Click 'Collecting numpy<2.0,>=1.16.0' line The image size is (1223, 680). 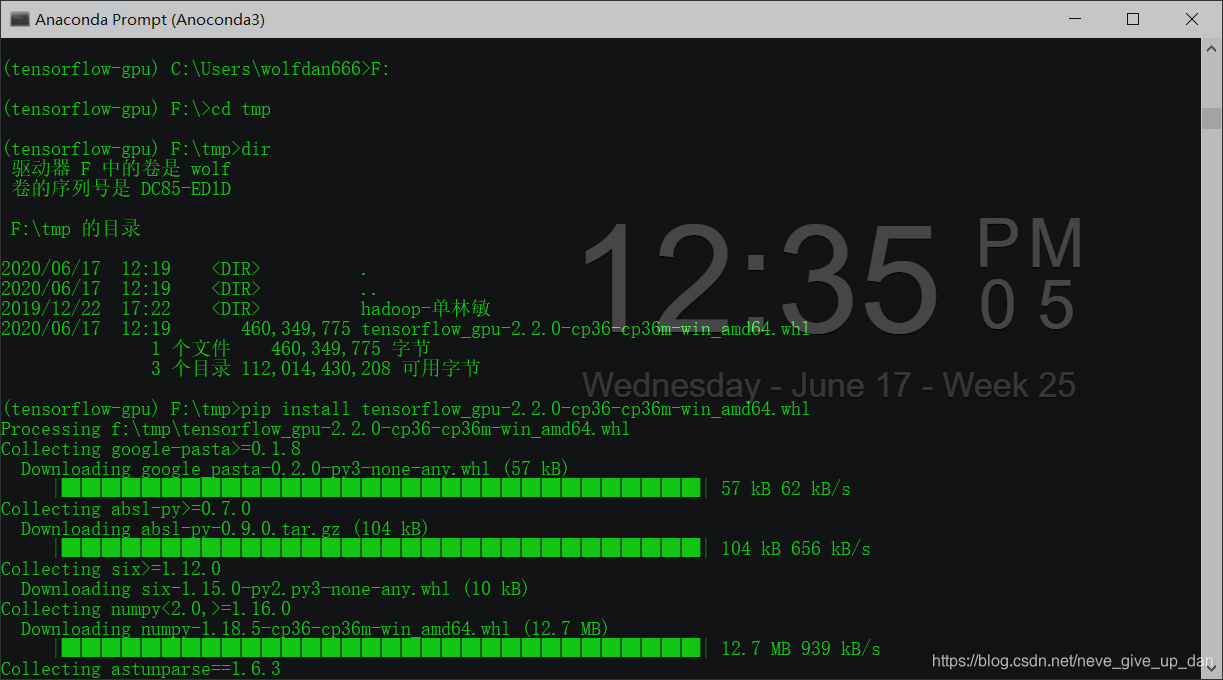coord(145,609)
